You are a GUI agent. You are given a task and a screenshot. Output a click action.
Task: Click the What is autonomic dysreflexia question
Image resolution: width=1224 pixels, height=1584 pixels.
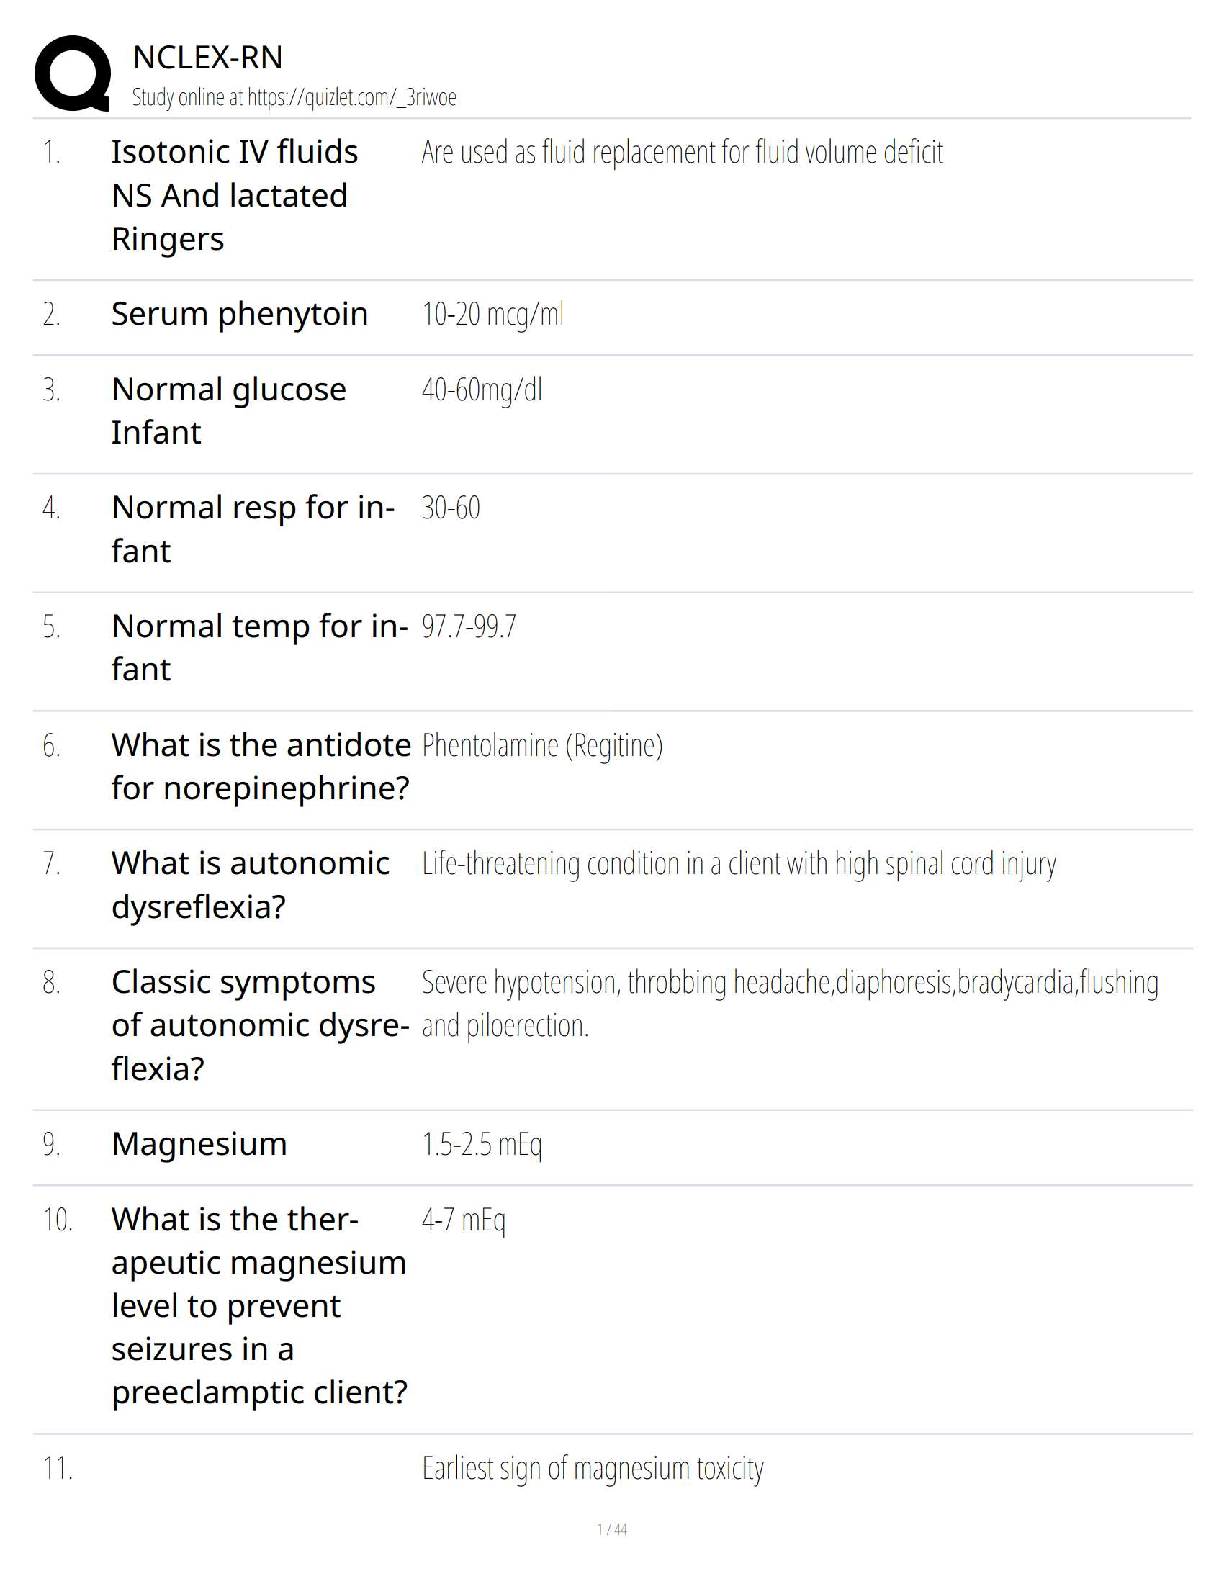250,884
